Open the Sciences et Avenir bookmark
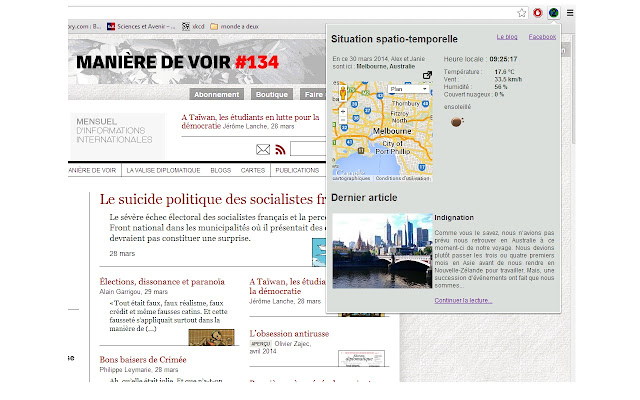The width and height of the screenshot is (640, 400). pos(141,27)
